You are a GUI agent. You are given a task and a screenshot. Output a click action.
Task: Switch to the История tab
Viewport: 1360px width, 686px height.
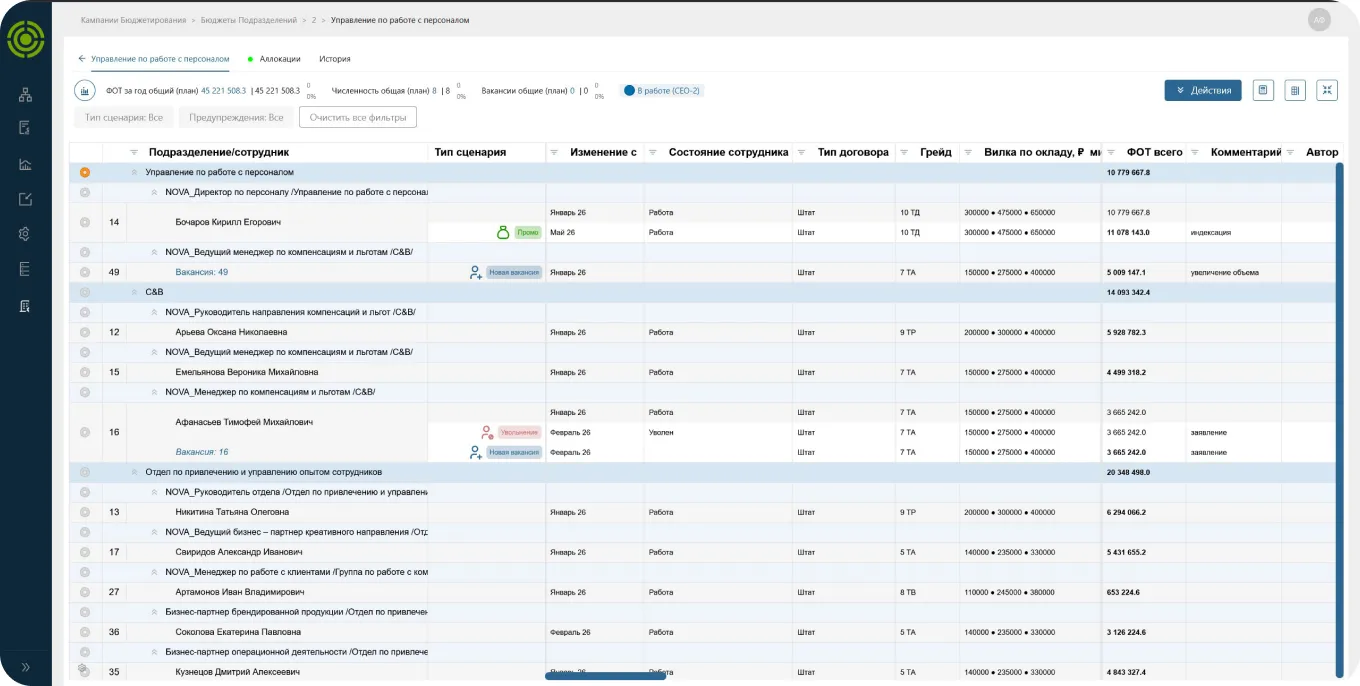[x=335, y=59]
